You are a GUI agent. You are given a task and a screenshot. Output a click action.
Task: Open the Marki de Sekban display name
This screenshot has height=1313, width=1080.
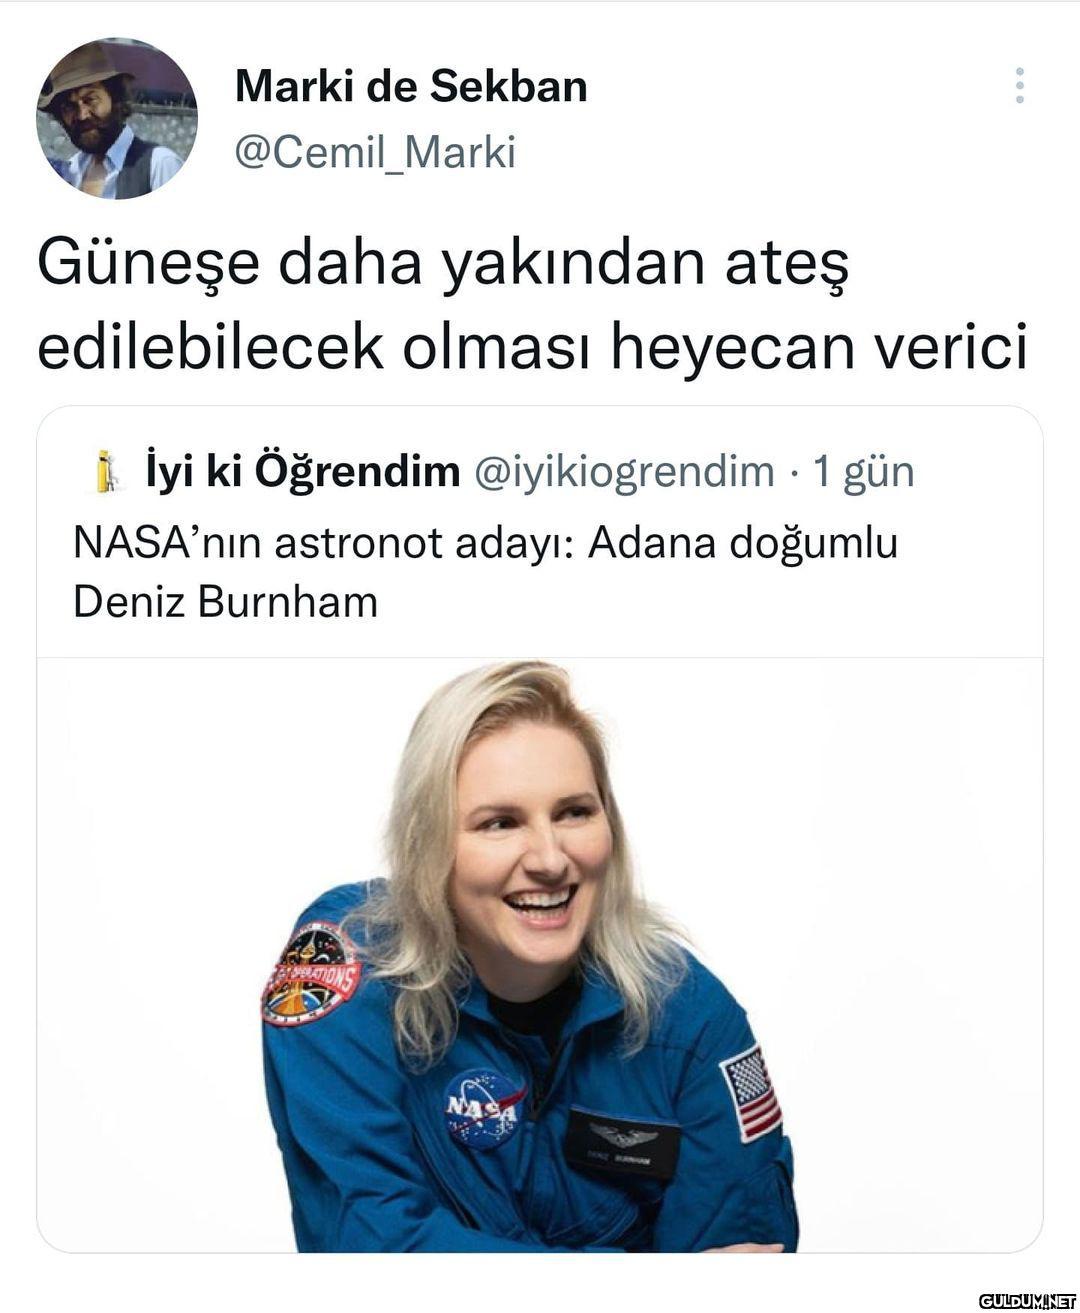[x=411, y=87]
